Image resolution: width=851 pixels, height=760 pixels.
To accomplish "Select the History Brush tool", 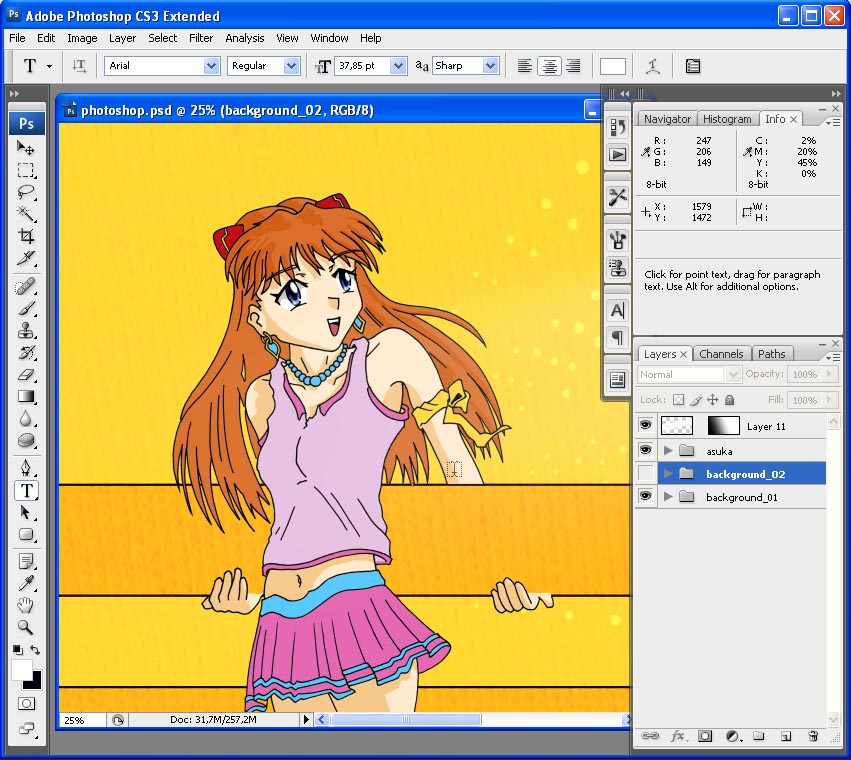I will (26, 352).
